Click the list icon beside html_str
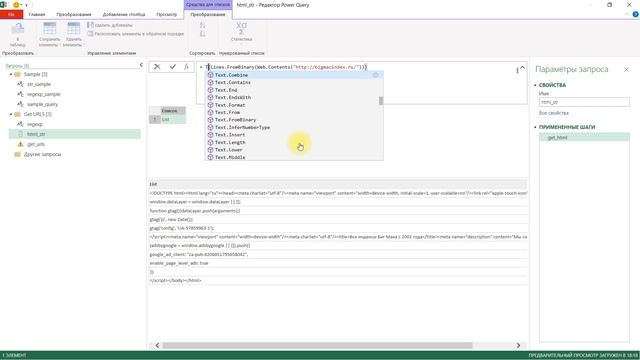 [20, 134]
